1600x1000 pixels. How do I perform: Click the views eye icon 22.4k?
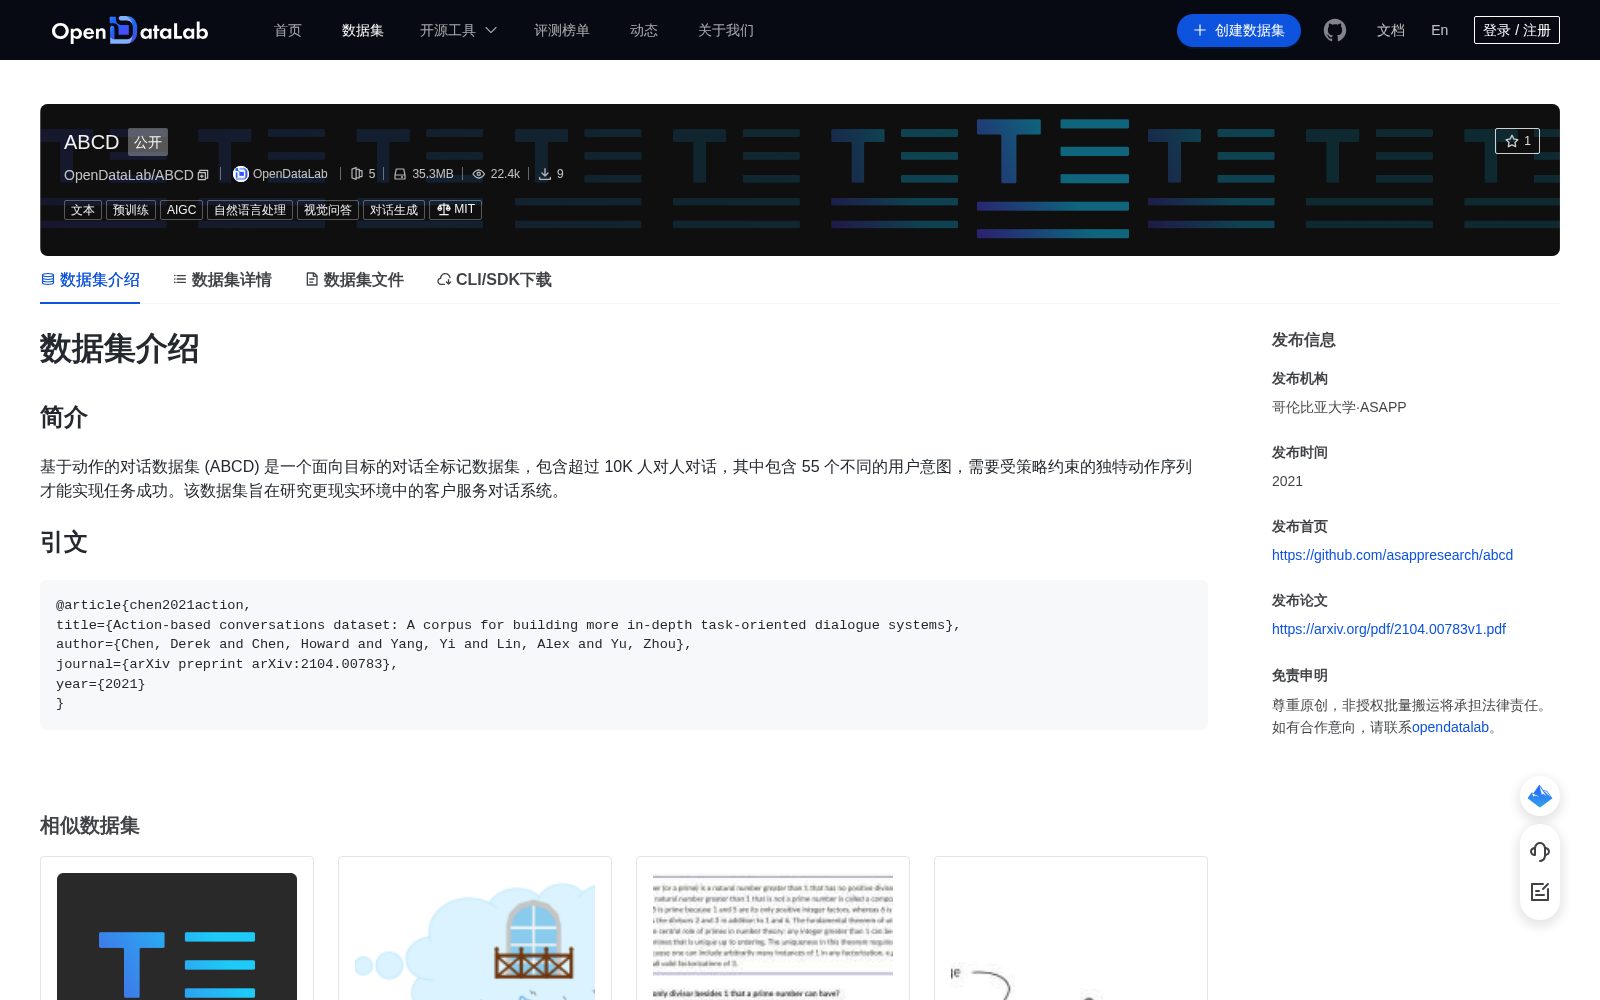click(479, 174)
